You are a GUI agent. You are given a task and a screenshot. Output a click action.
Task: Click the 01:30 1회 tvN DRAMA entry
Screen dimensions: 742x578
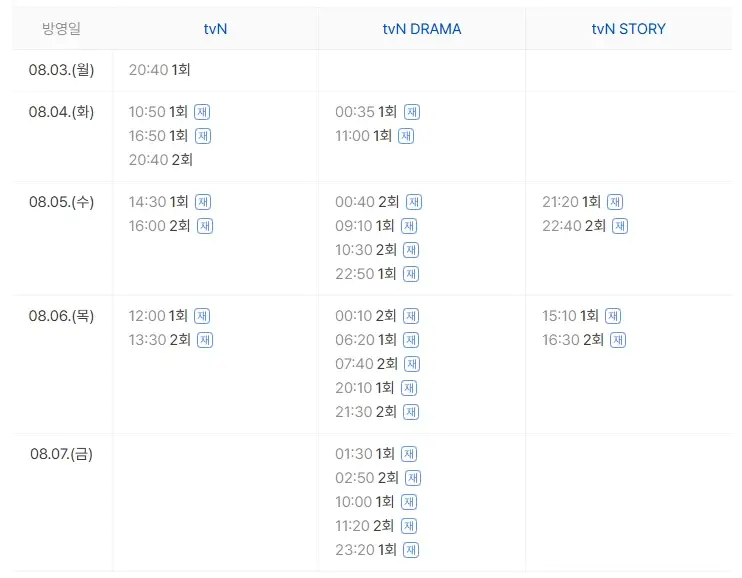pyautogui.click(x=365, y=454)
